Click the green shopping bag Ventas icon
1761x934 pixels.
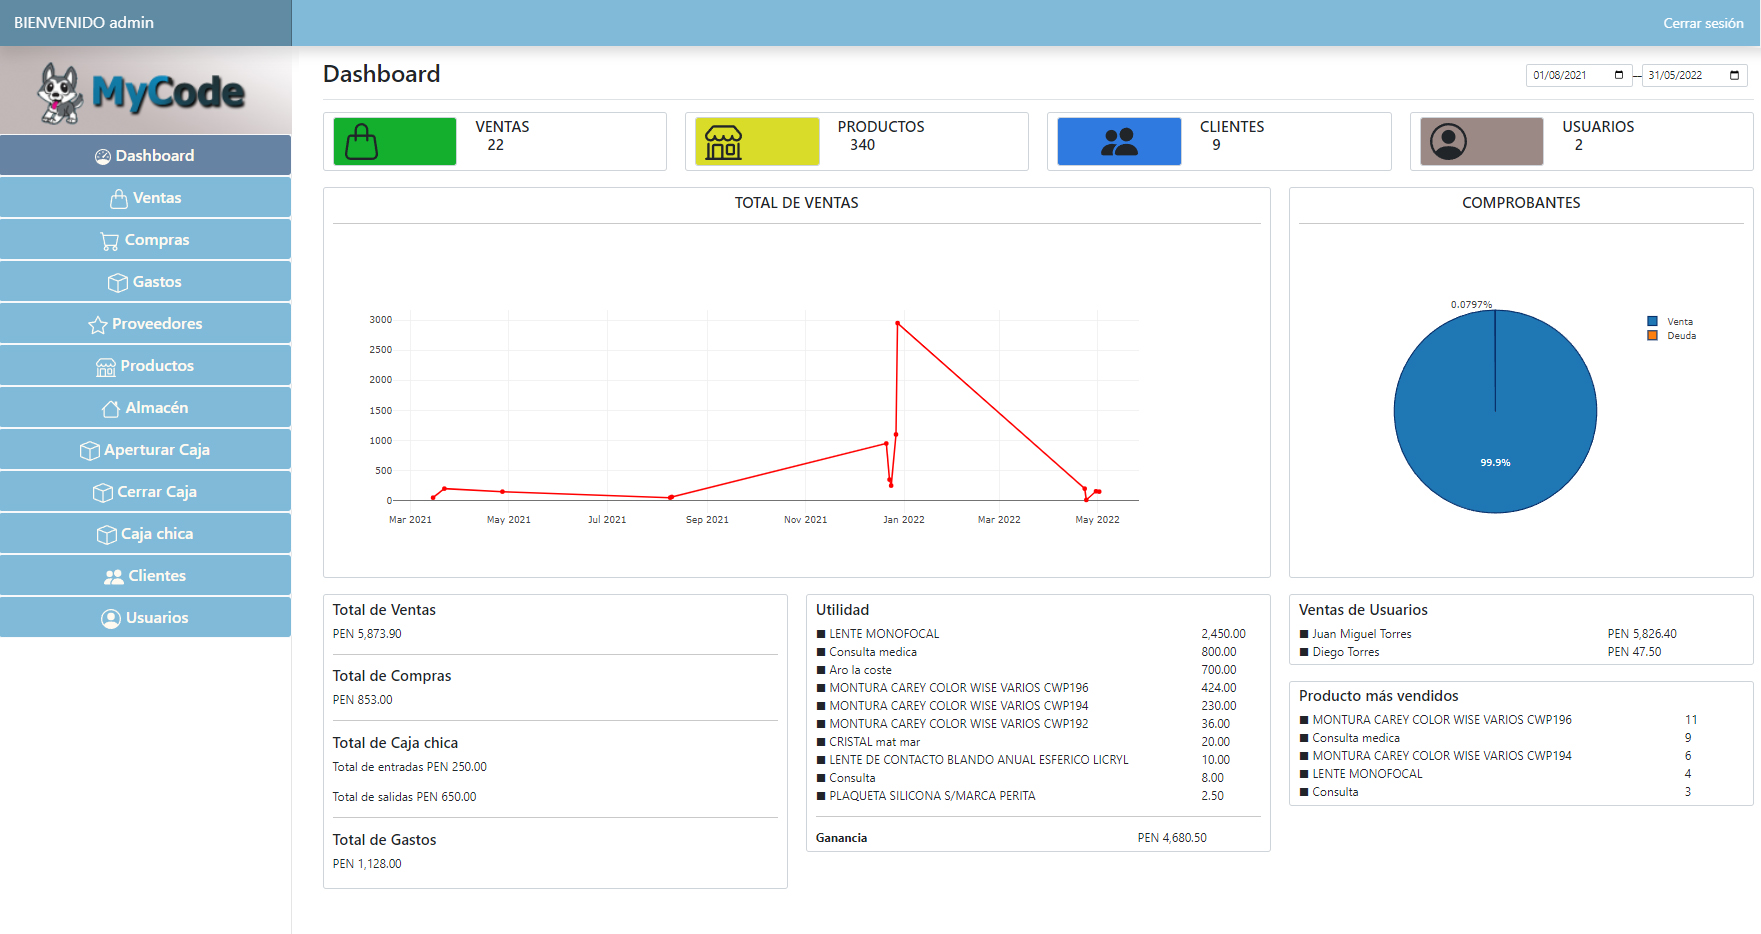tap(394, 142)
